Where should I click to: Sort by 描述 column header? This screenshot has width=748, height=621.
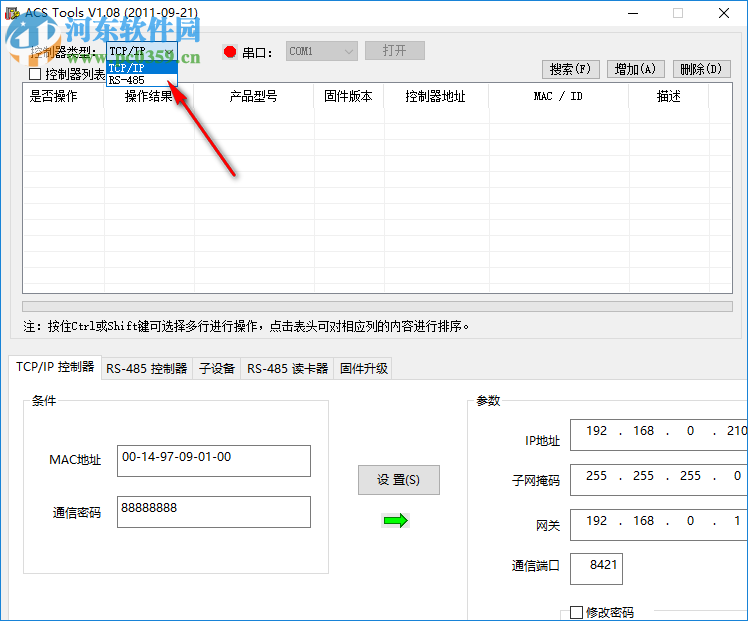669,96
